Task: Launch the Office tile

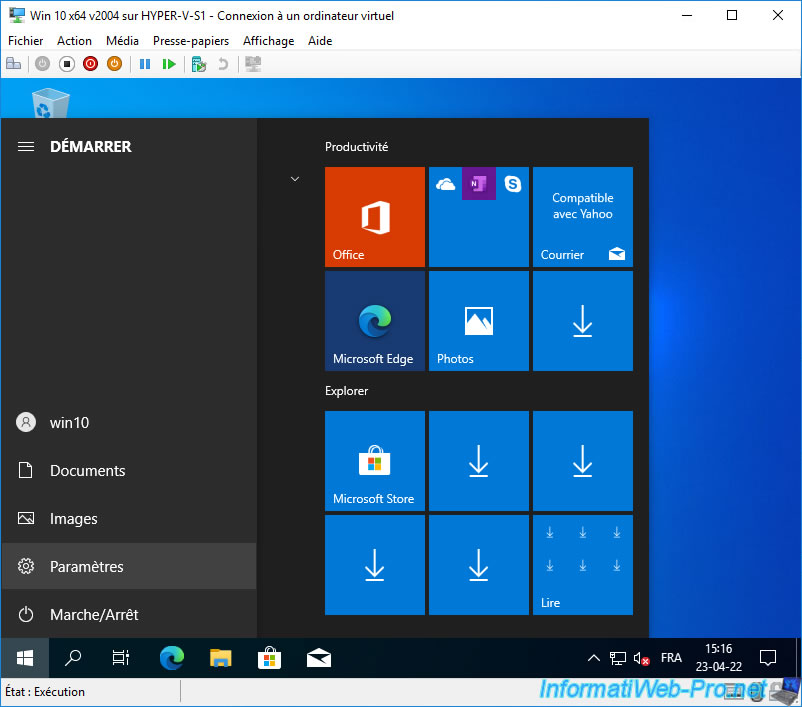Action: [x=375, y=217]
